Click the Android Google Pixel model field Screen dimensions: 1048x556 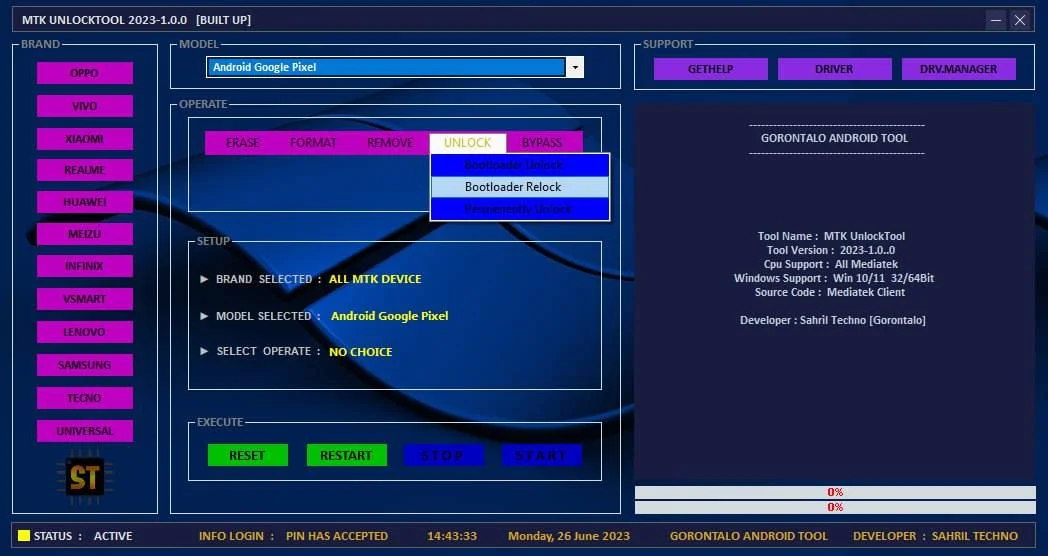[386, 67]
